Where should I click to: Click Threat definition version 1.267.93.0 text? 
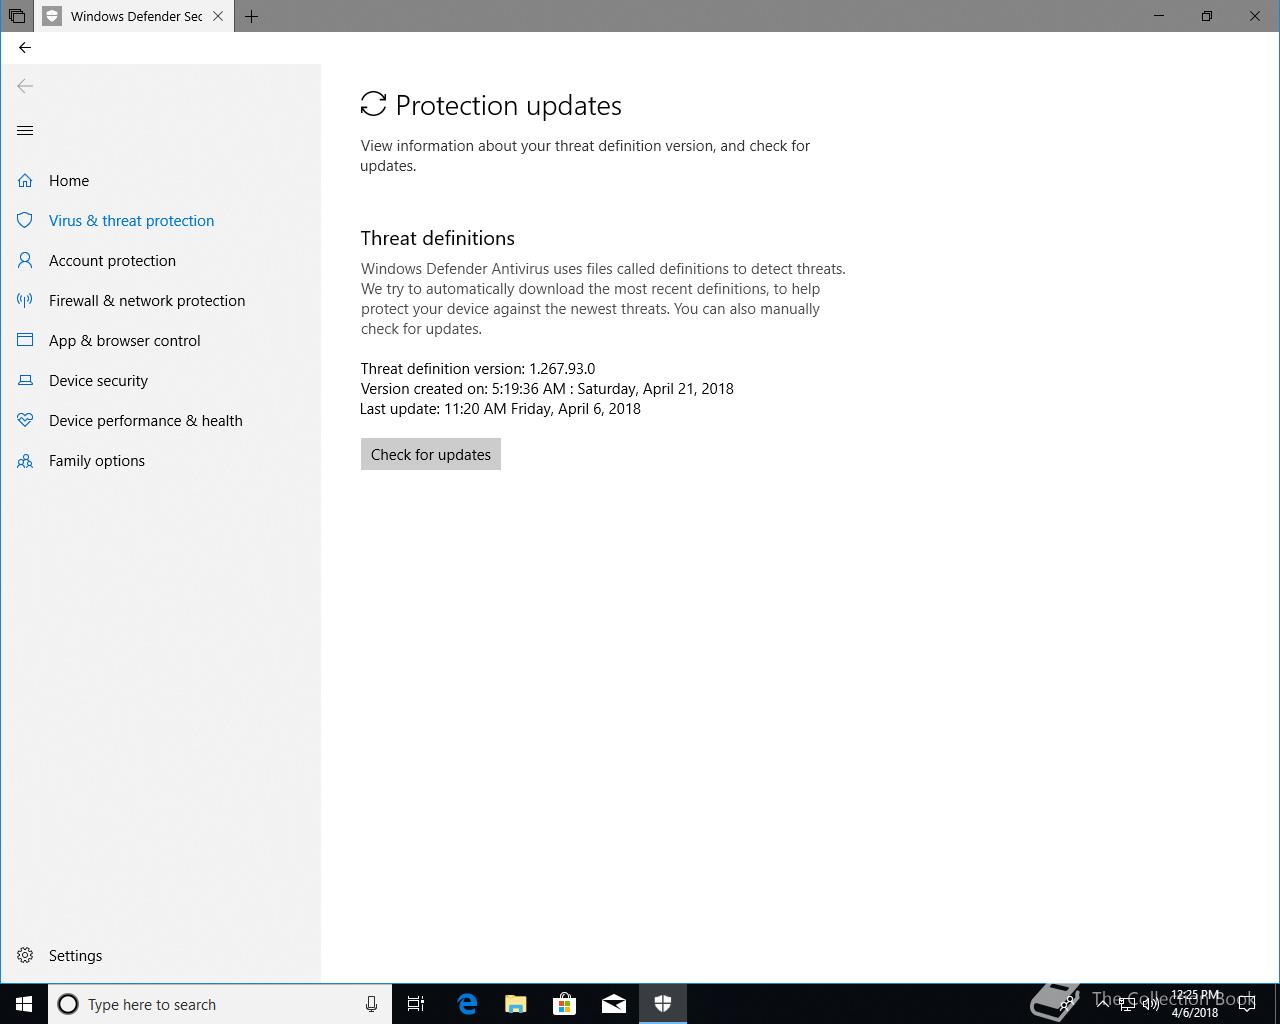click(x=478, y=369)
